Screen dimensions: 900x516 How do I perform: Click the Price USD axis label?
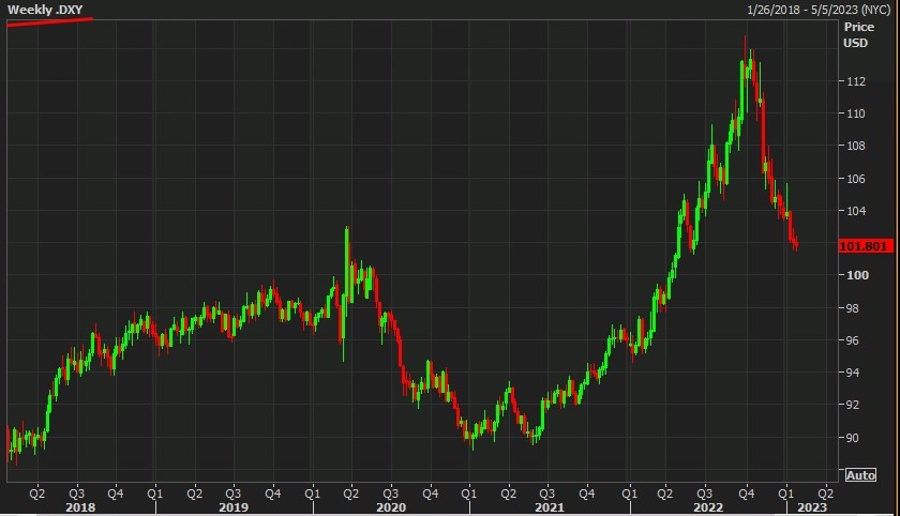859,35
